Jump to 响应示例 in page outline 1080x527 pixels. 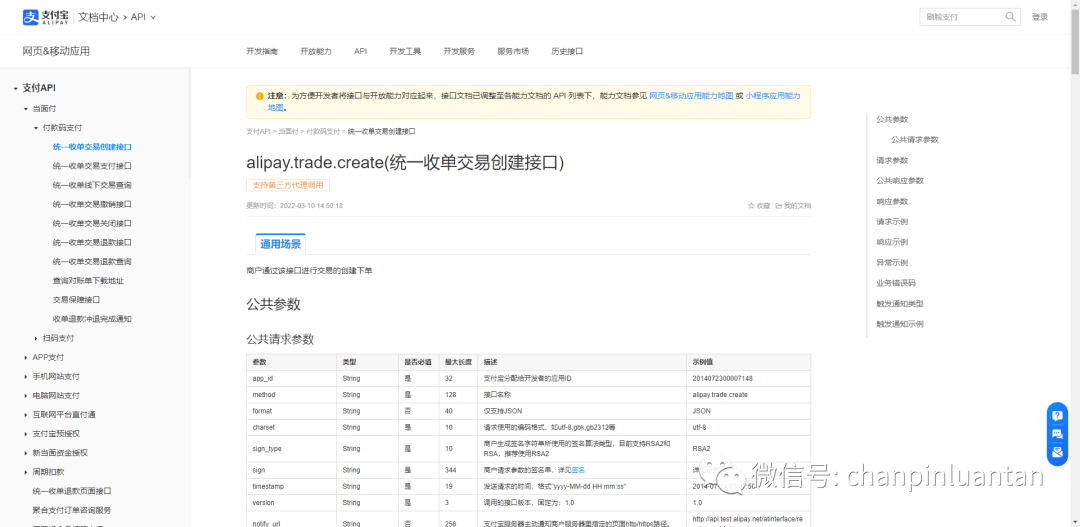tap(892, 242)
